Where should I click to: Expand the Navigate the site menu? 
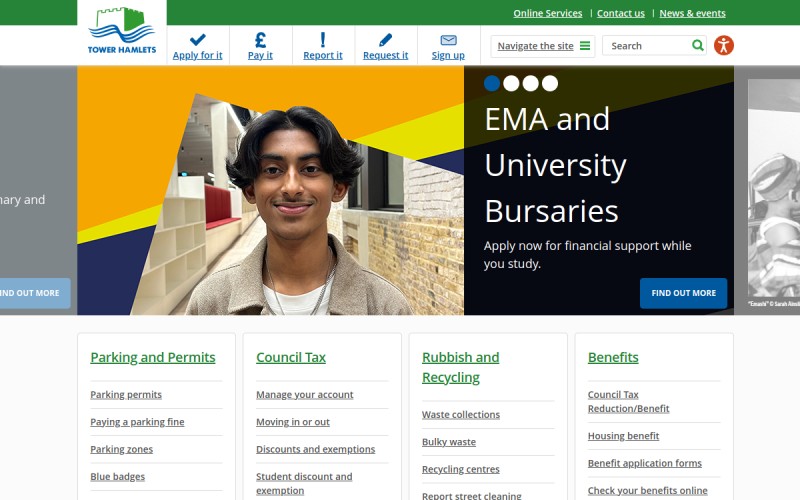tap(543, 46)
